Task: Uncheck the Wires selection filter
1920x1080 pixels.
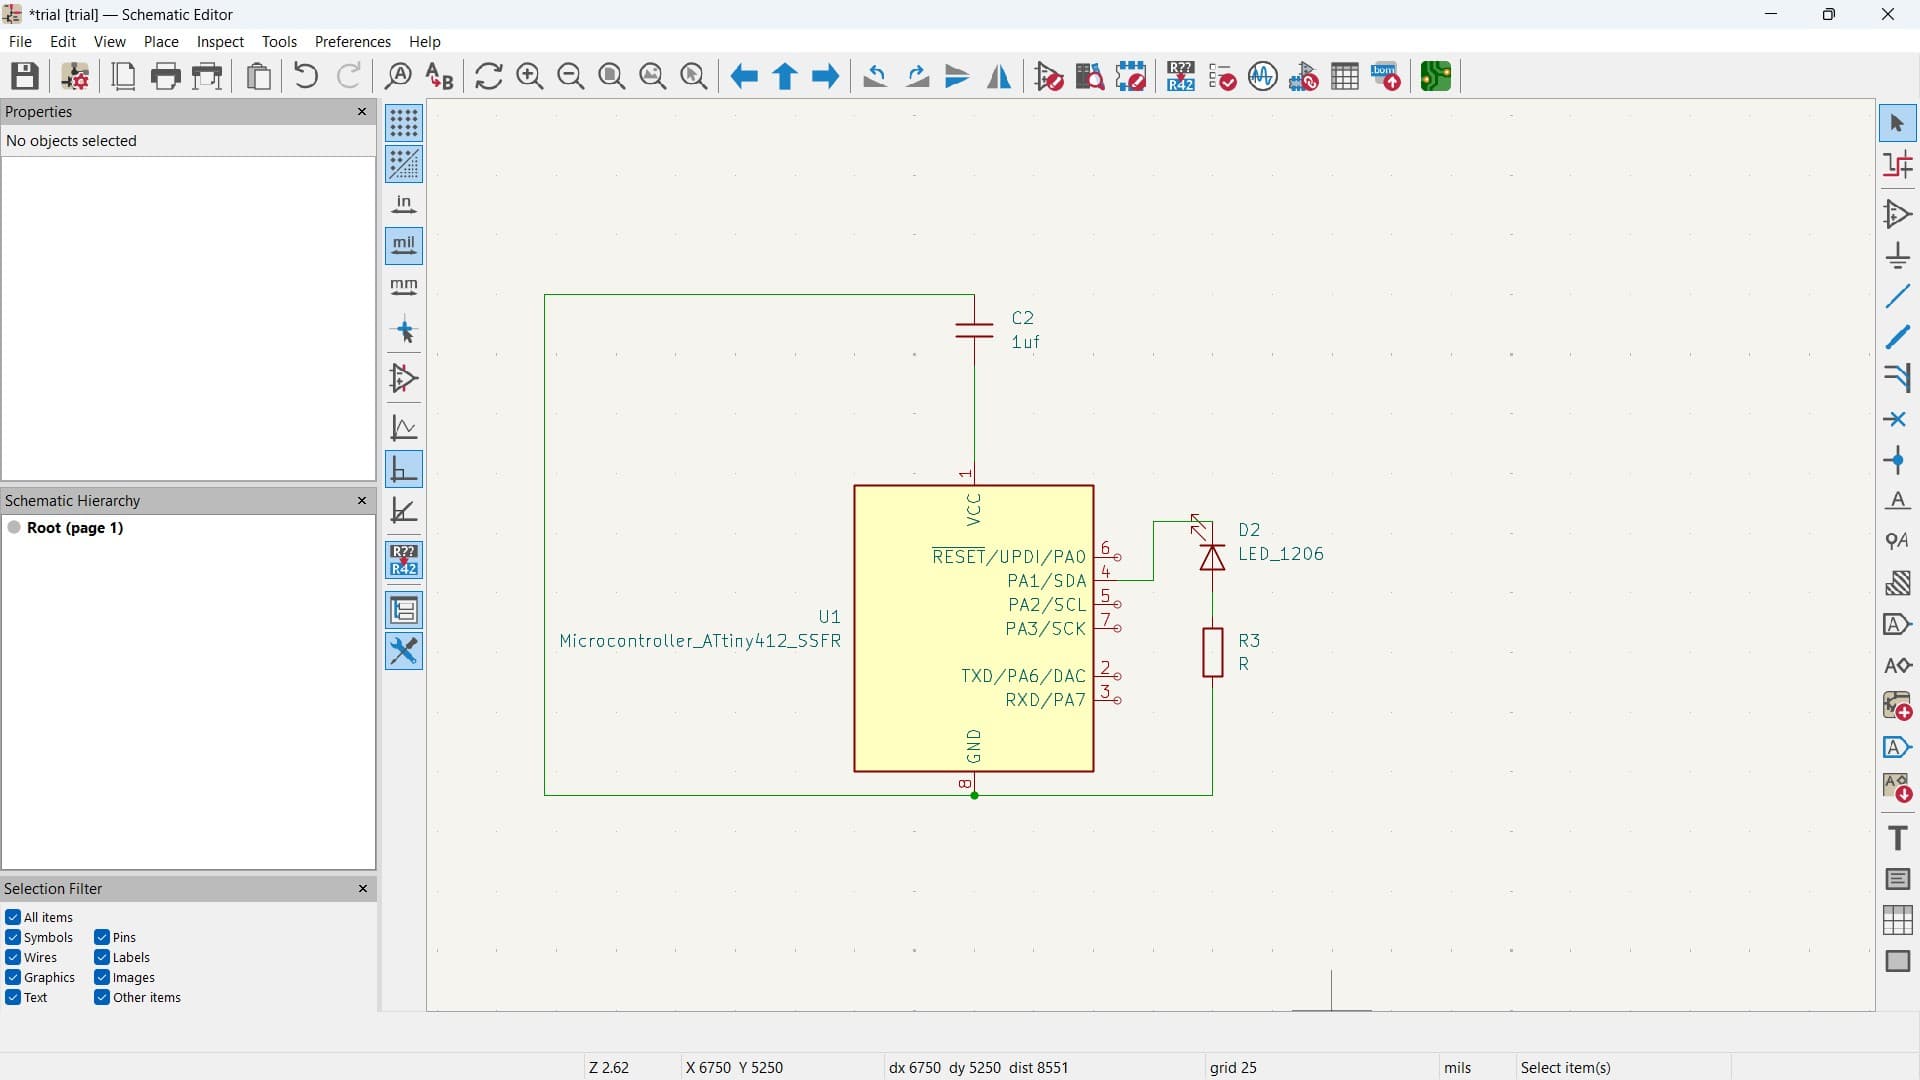Action: (13, 958)
